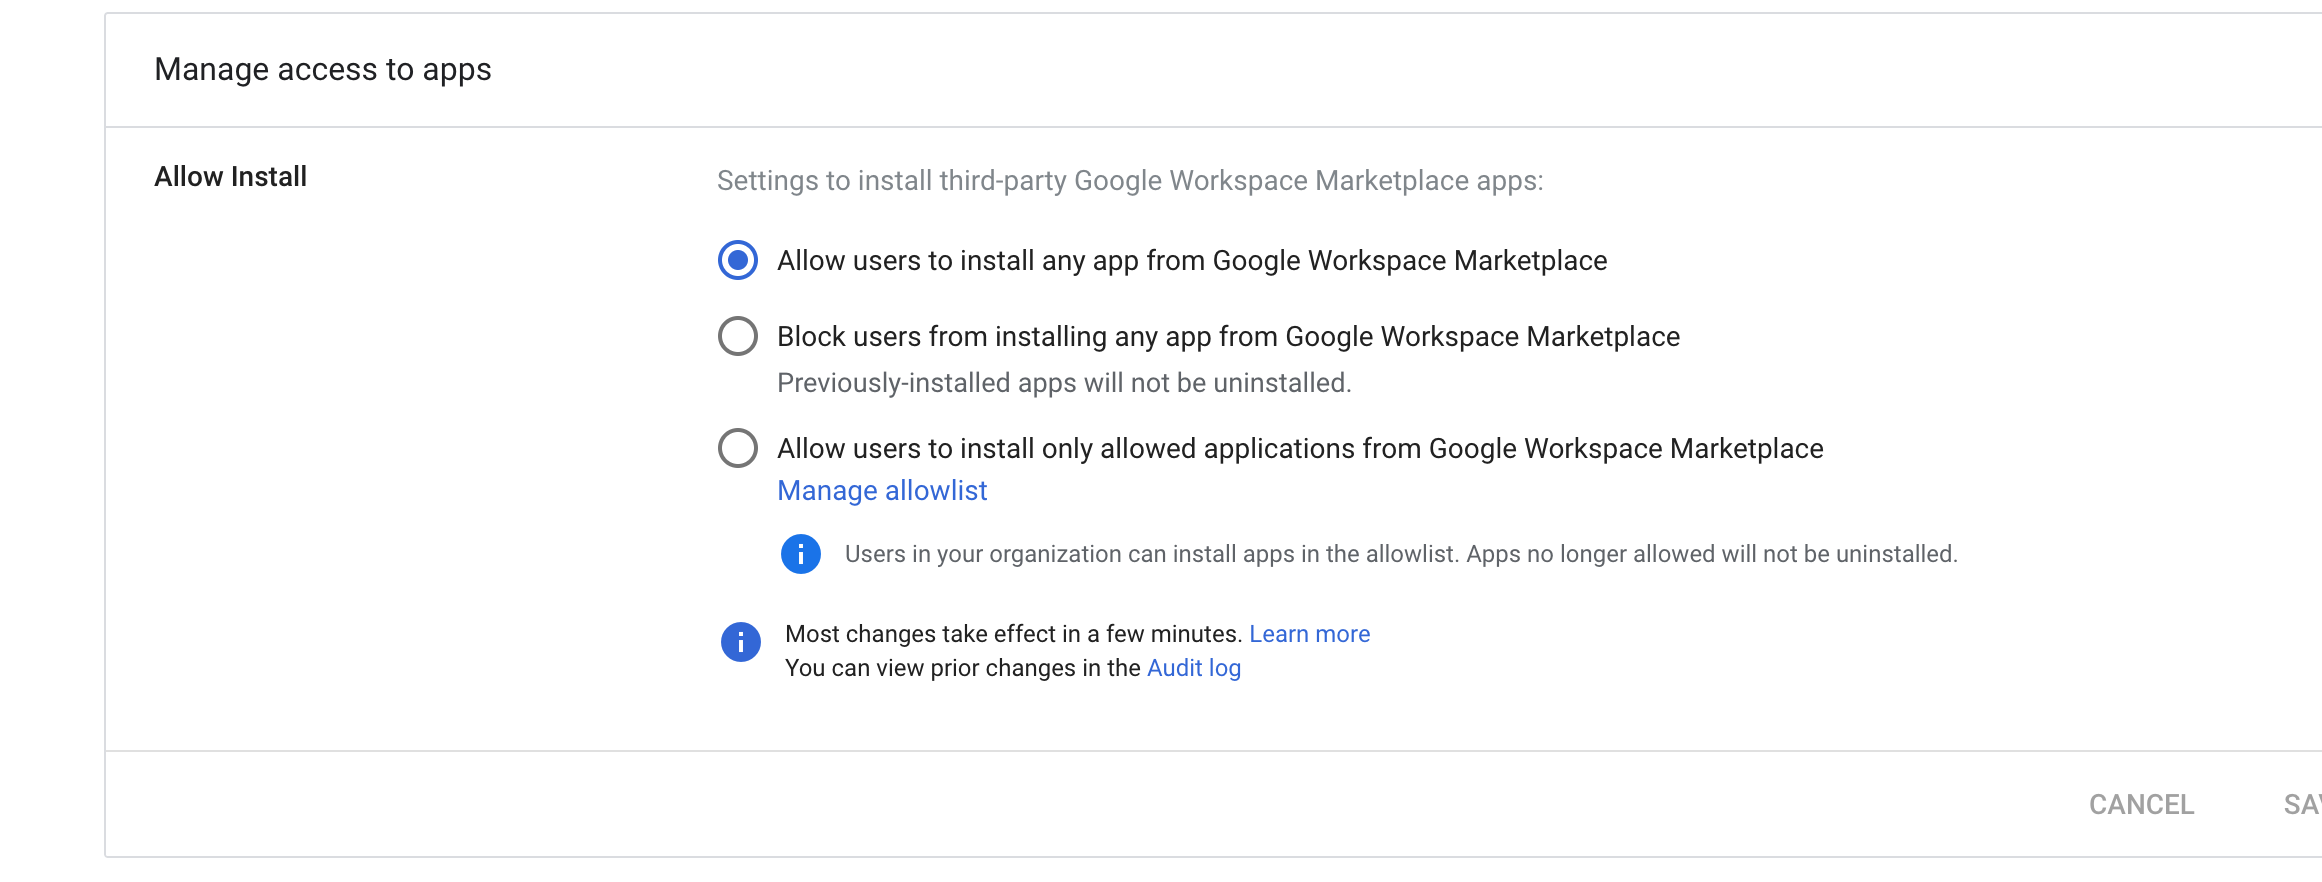Open the Audit log link
Image resolution: width=2322 pixels, height=882 pixels.
coord(1193,668)
